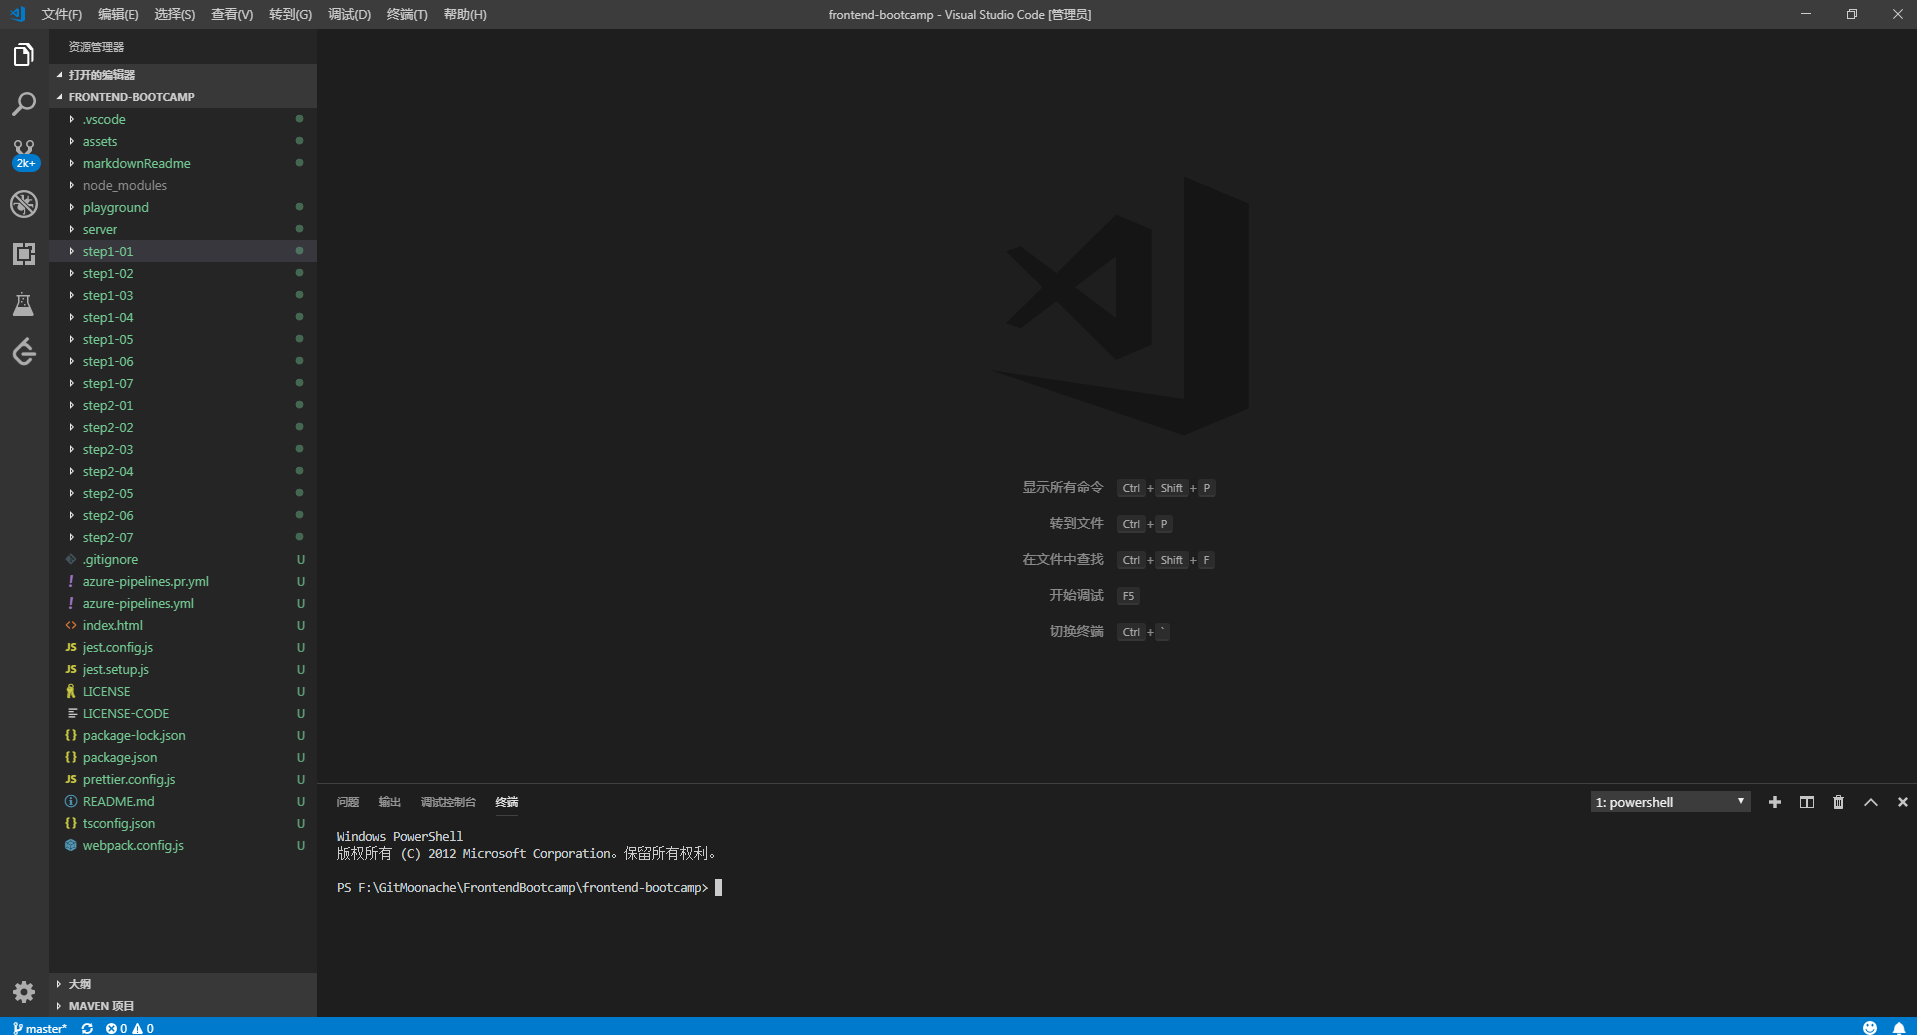Open the Debug view in activity bar

point(24,204)
